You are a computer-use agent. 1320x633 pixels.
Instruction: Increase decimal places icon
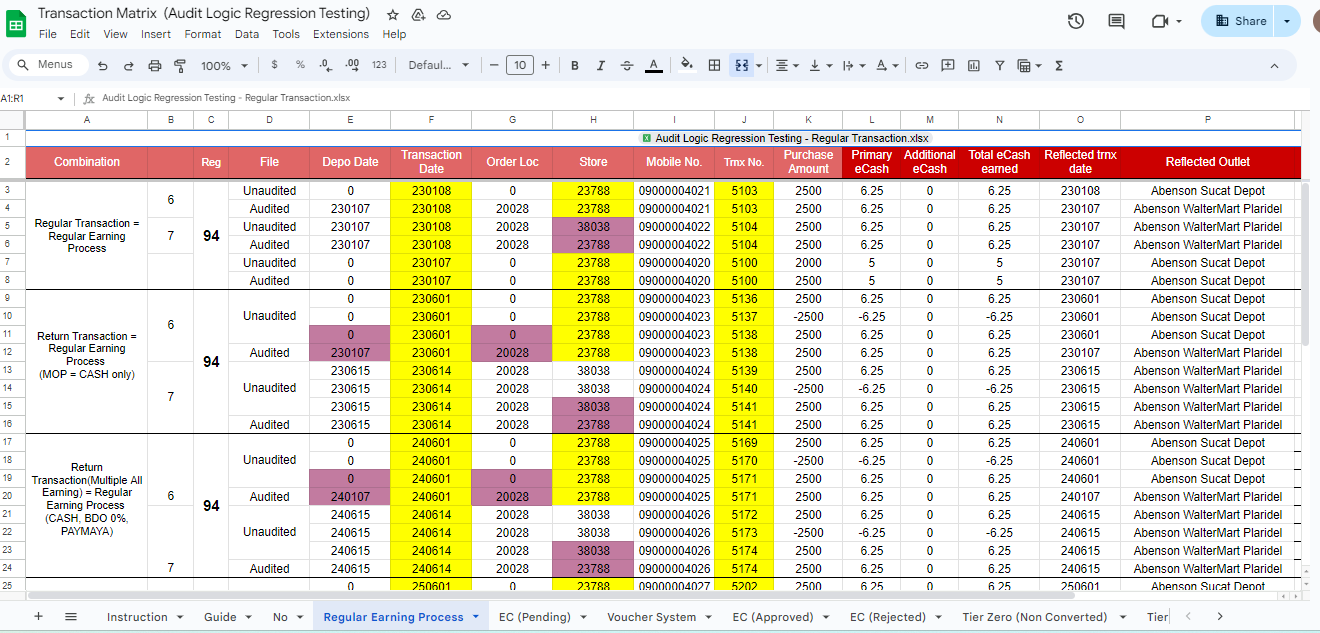click(x=352, y=65)
